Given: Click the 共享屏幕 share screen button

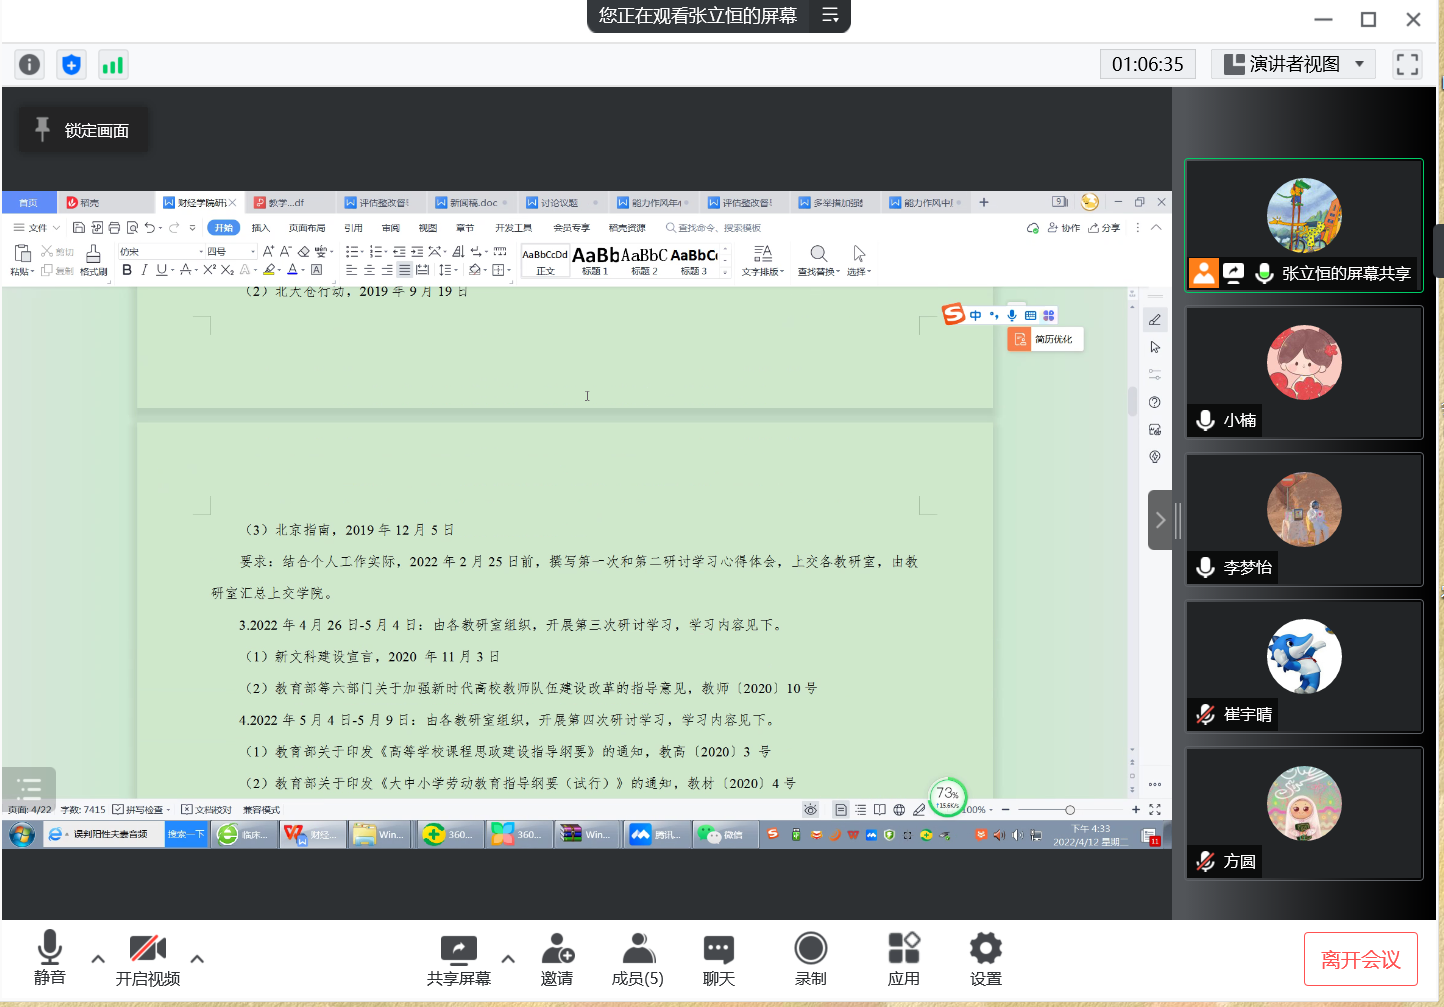Looking at the screenshot, I should click(x=458, y=959).
